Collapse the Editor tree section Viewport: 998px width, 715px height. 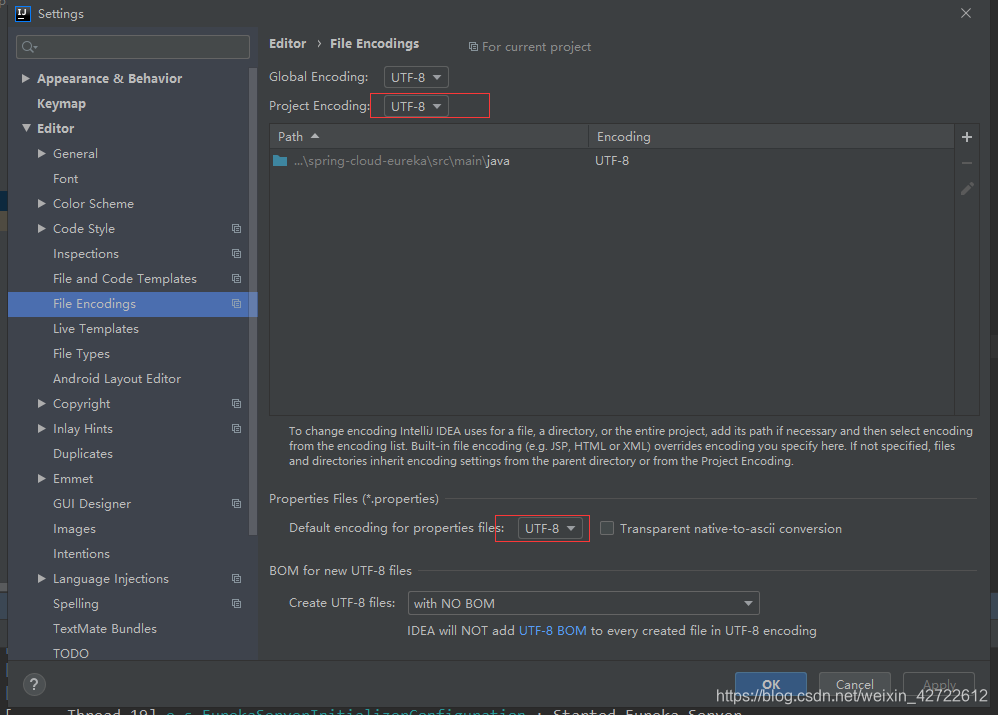pyautogui.click(x=26, y=128)
